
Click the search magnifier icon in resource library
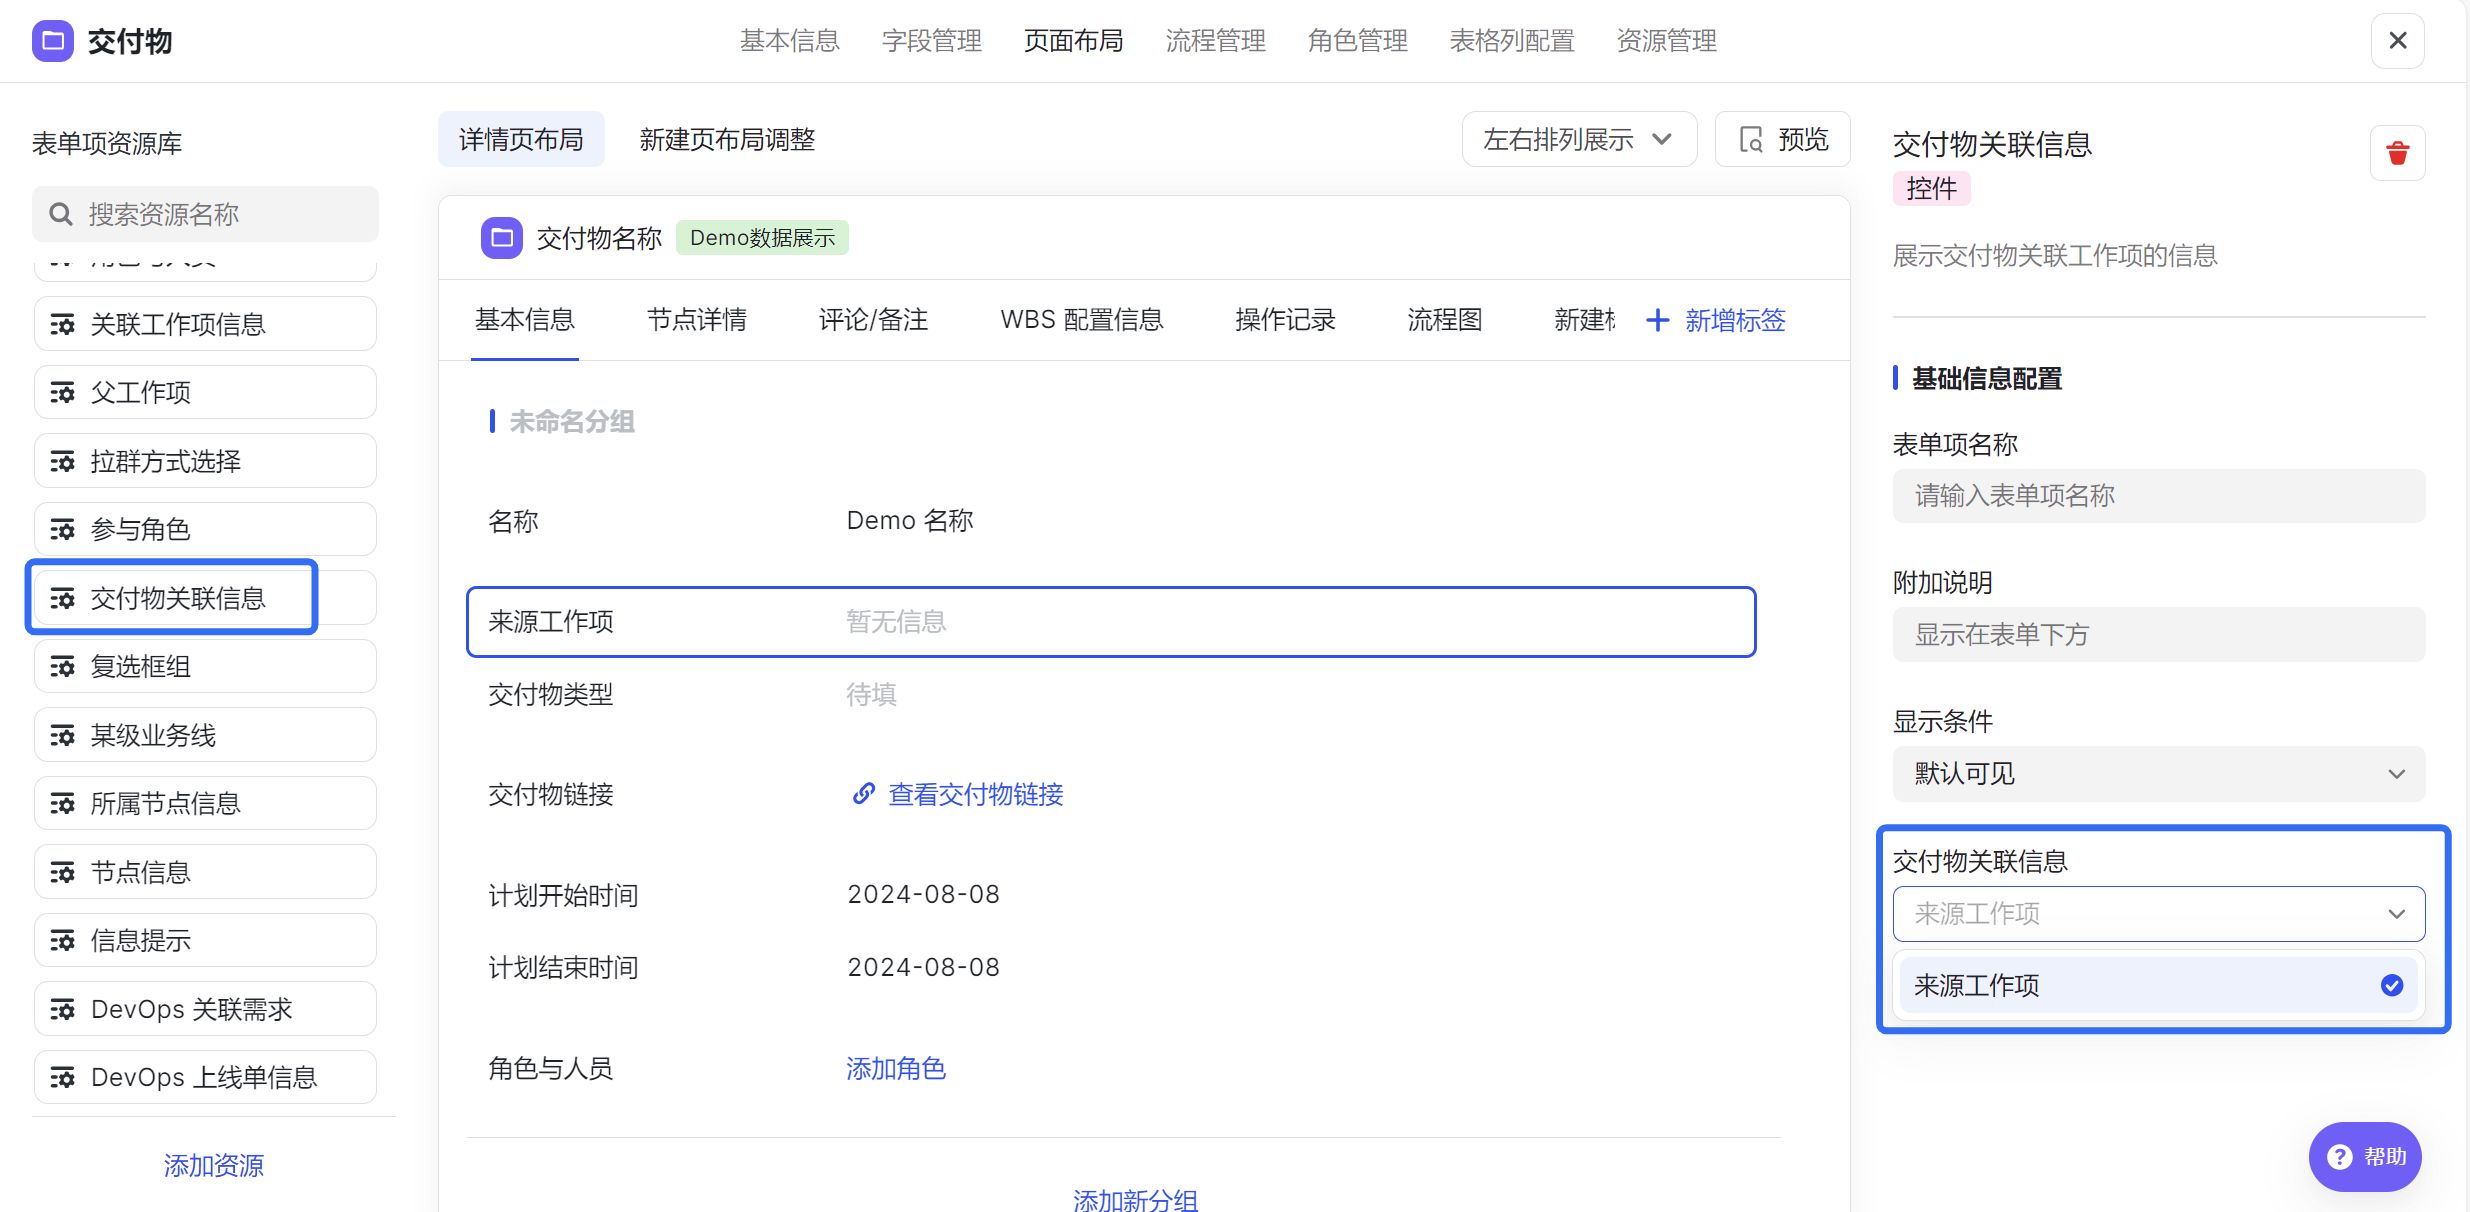[61, 214]
